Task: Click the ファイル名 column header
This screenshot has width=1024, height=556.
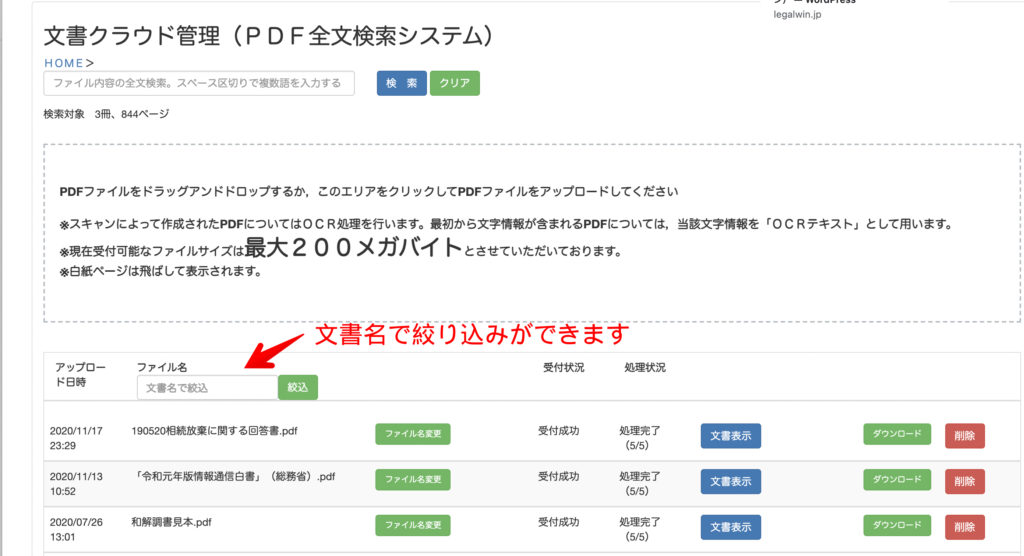Action: tap(162, 368)
